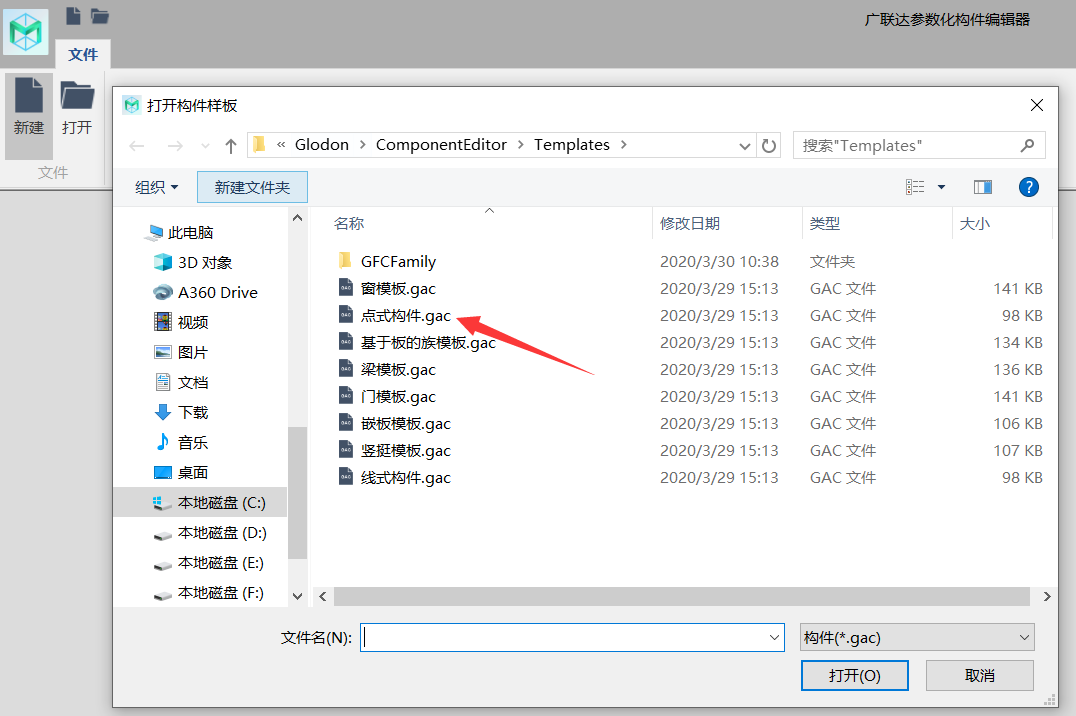
Task: Select 3D 对象 in the sidebar
Action: coord(193,262)
